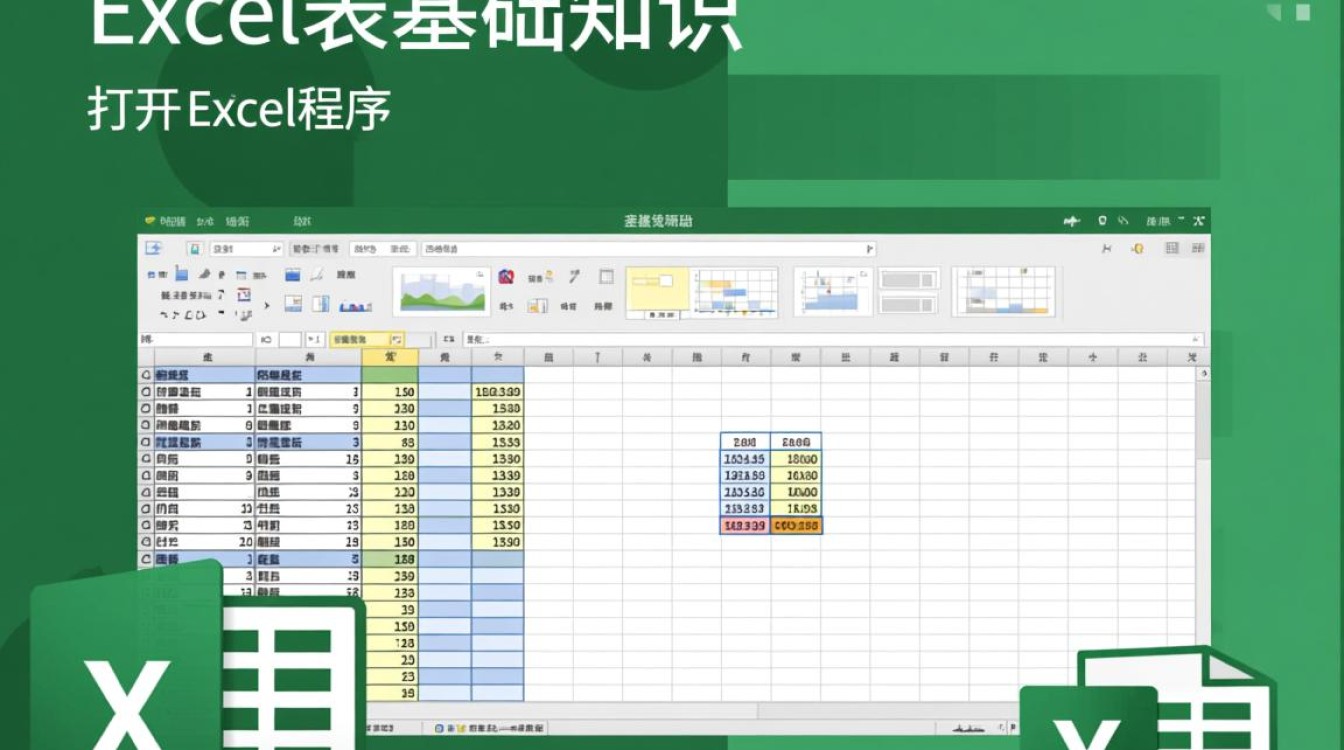Image resolution: width=1344 pixels, height=750 pixels.
Task: Click the name box left of formula bar
Action: click(x=196, y=340)
